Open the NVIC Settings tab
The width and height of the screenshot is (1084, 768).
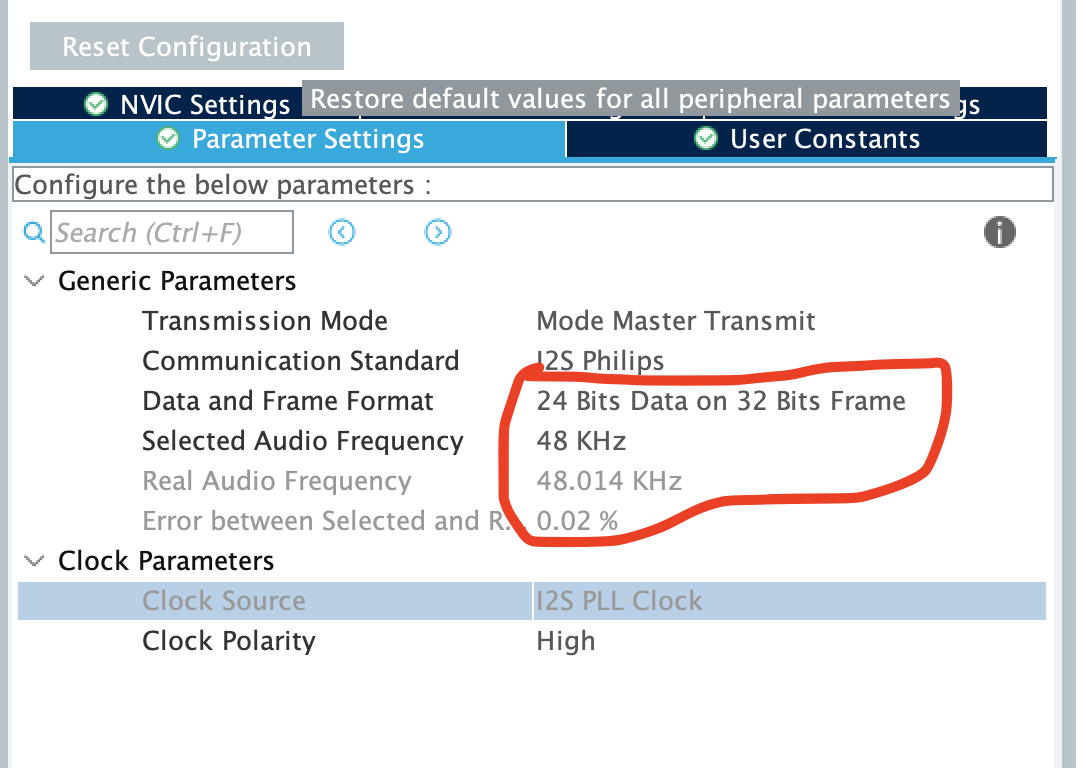pyautogui.click(x=205, y=104)
